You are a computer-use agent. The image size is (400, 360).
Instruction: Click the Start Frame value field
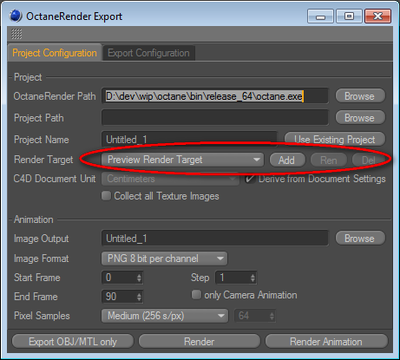point(119,277)
